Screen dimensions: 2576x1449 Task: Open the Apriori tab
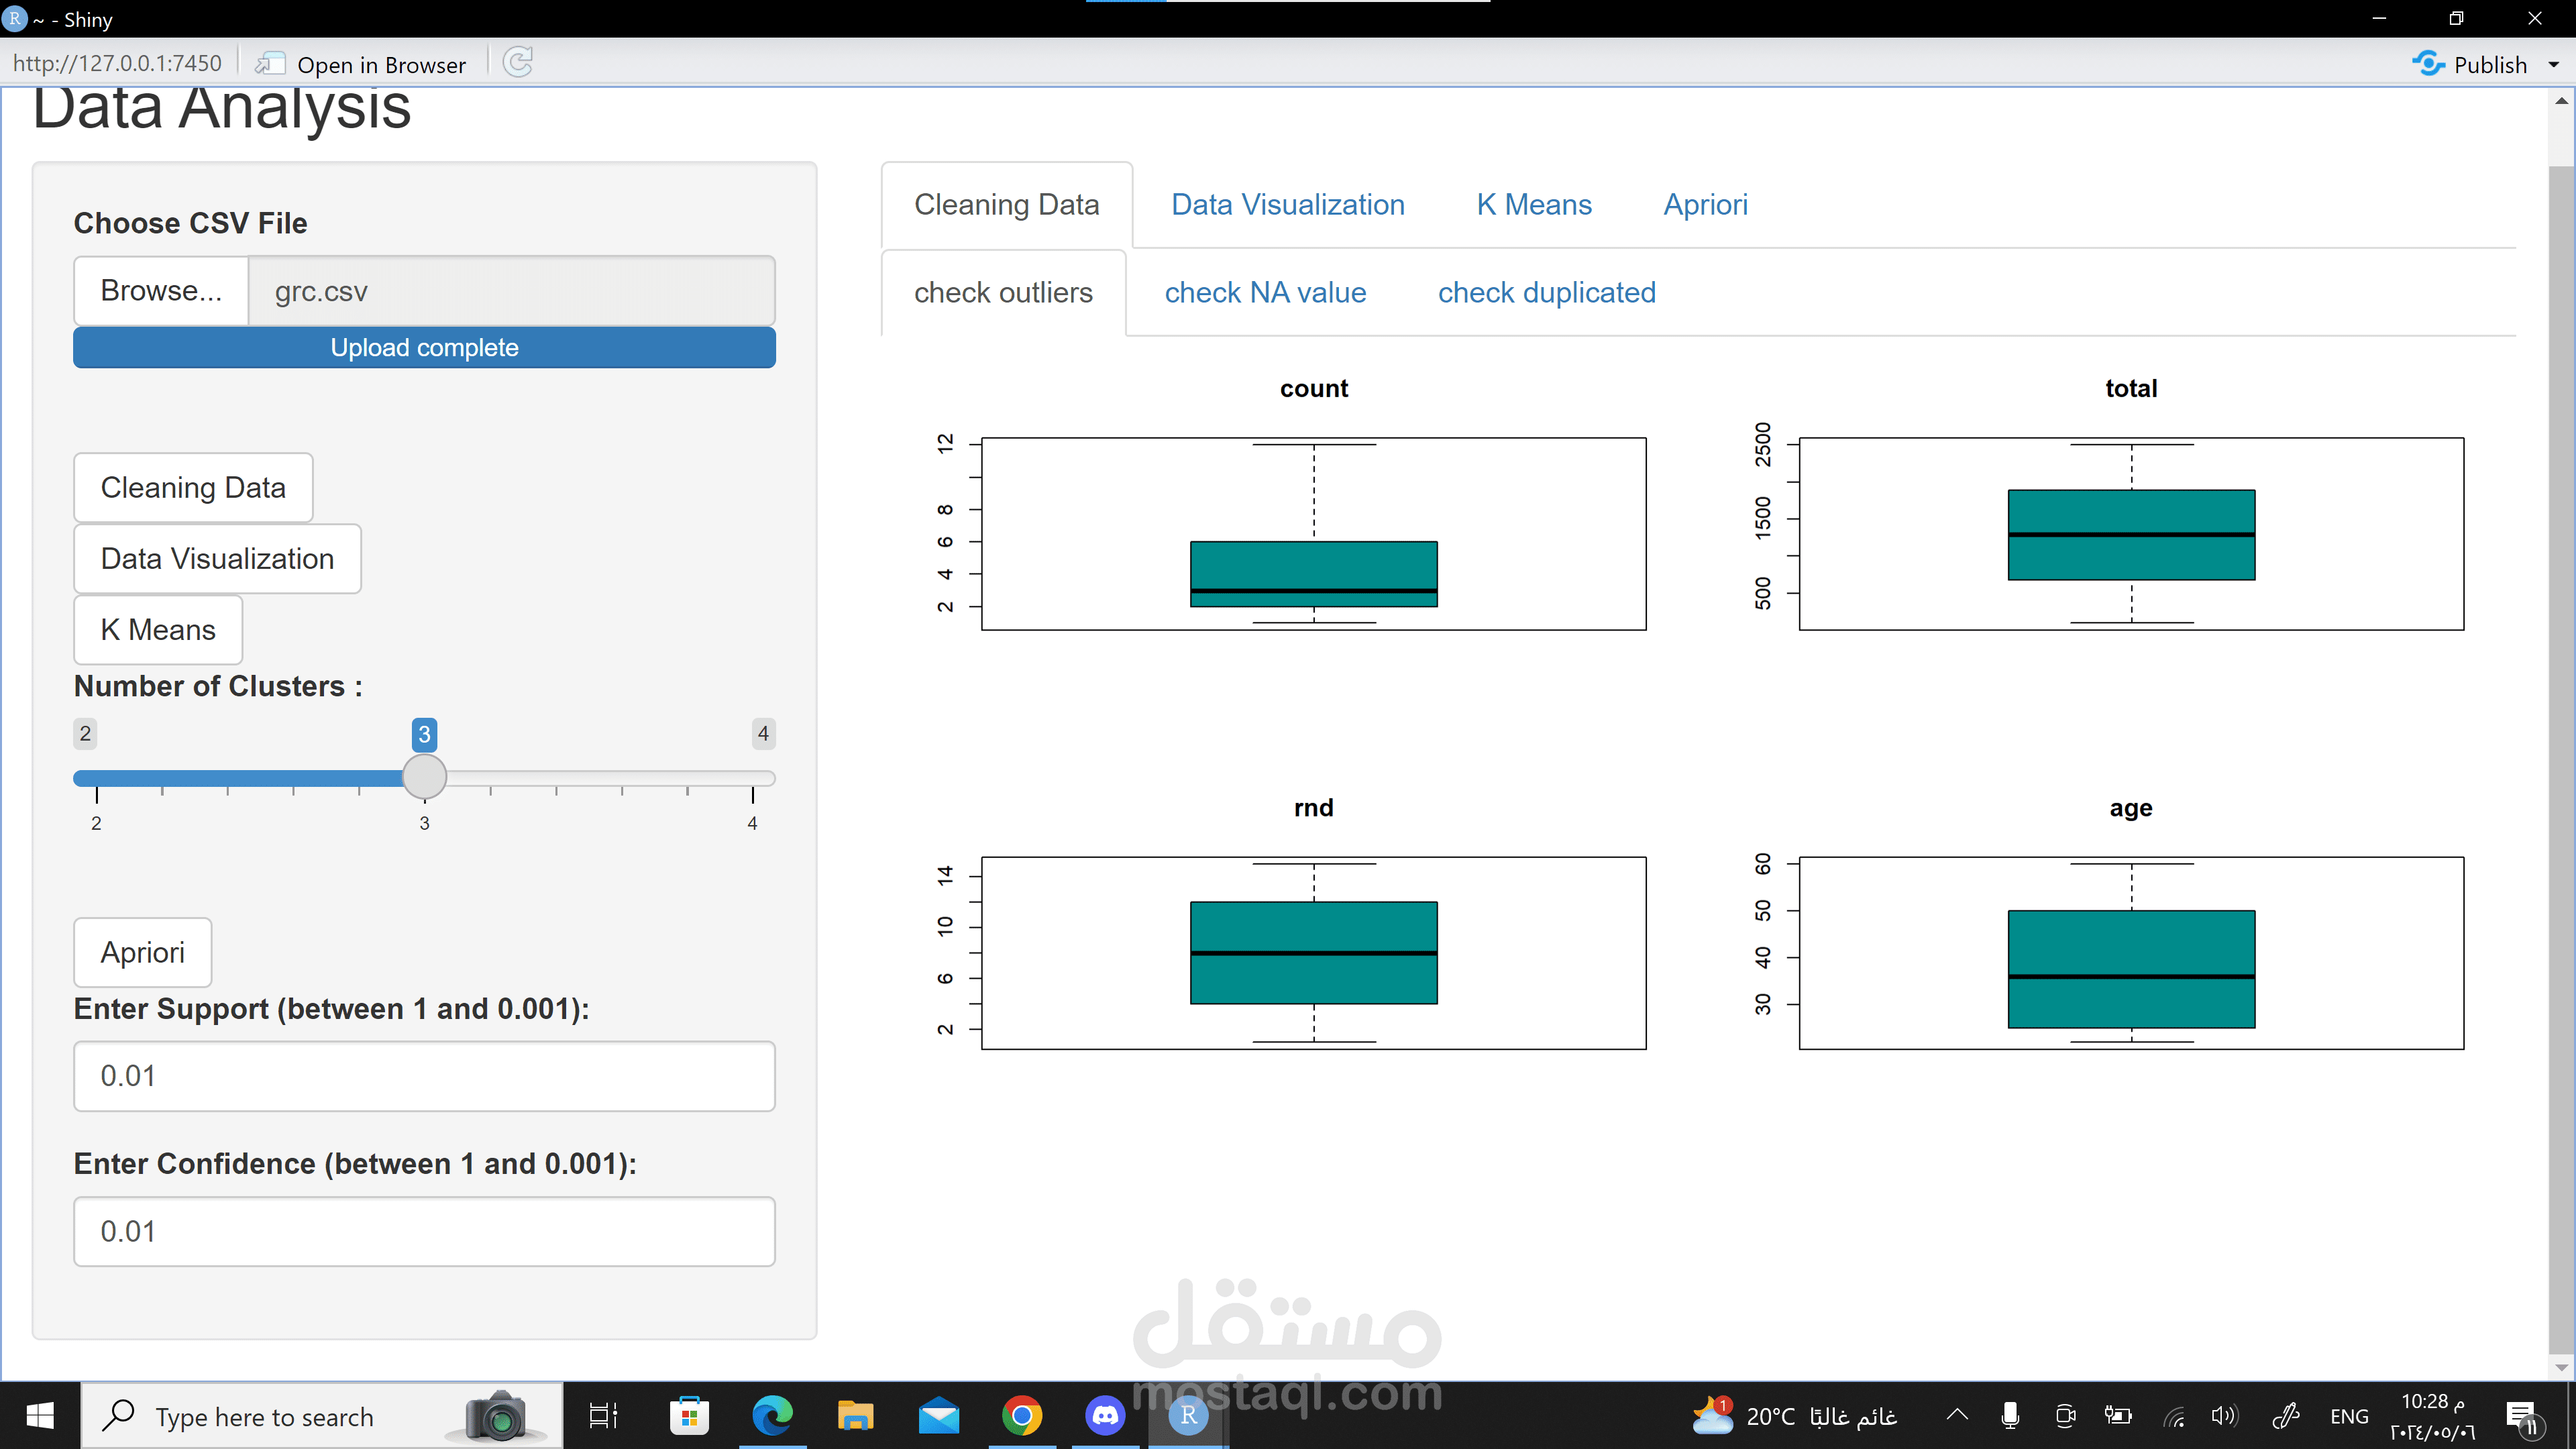coord(1705,205)
